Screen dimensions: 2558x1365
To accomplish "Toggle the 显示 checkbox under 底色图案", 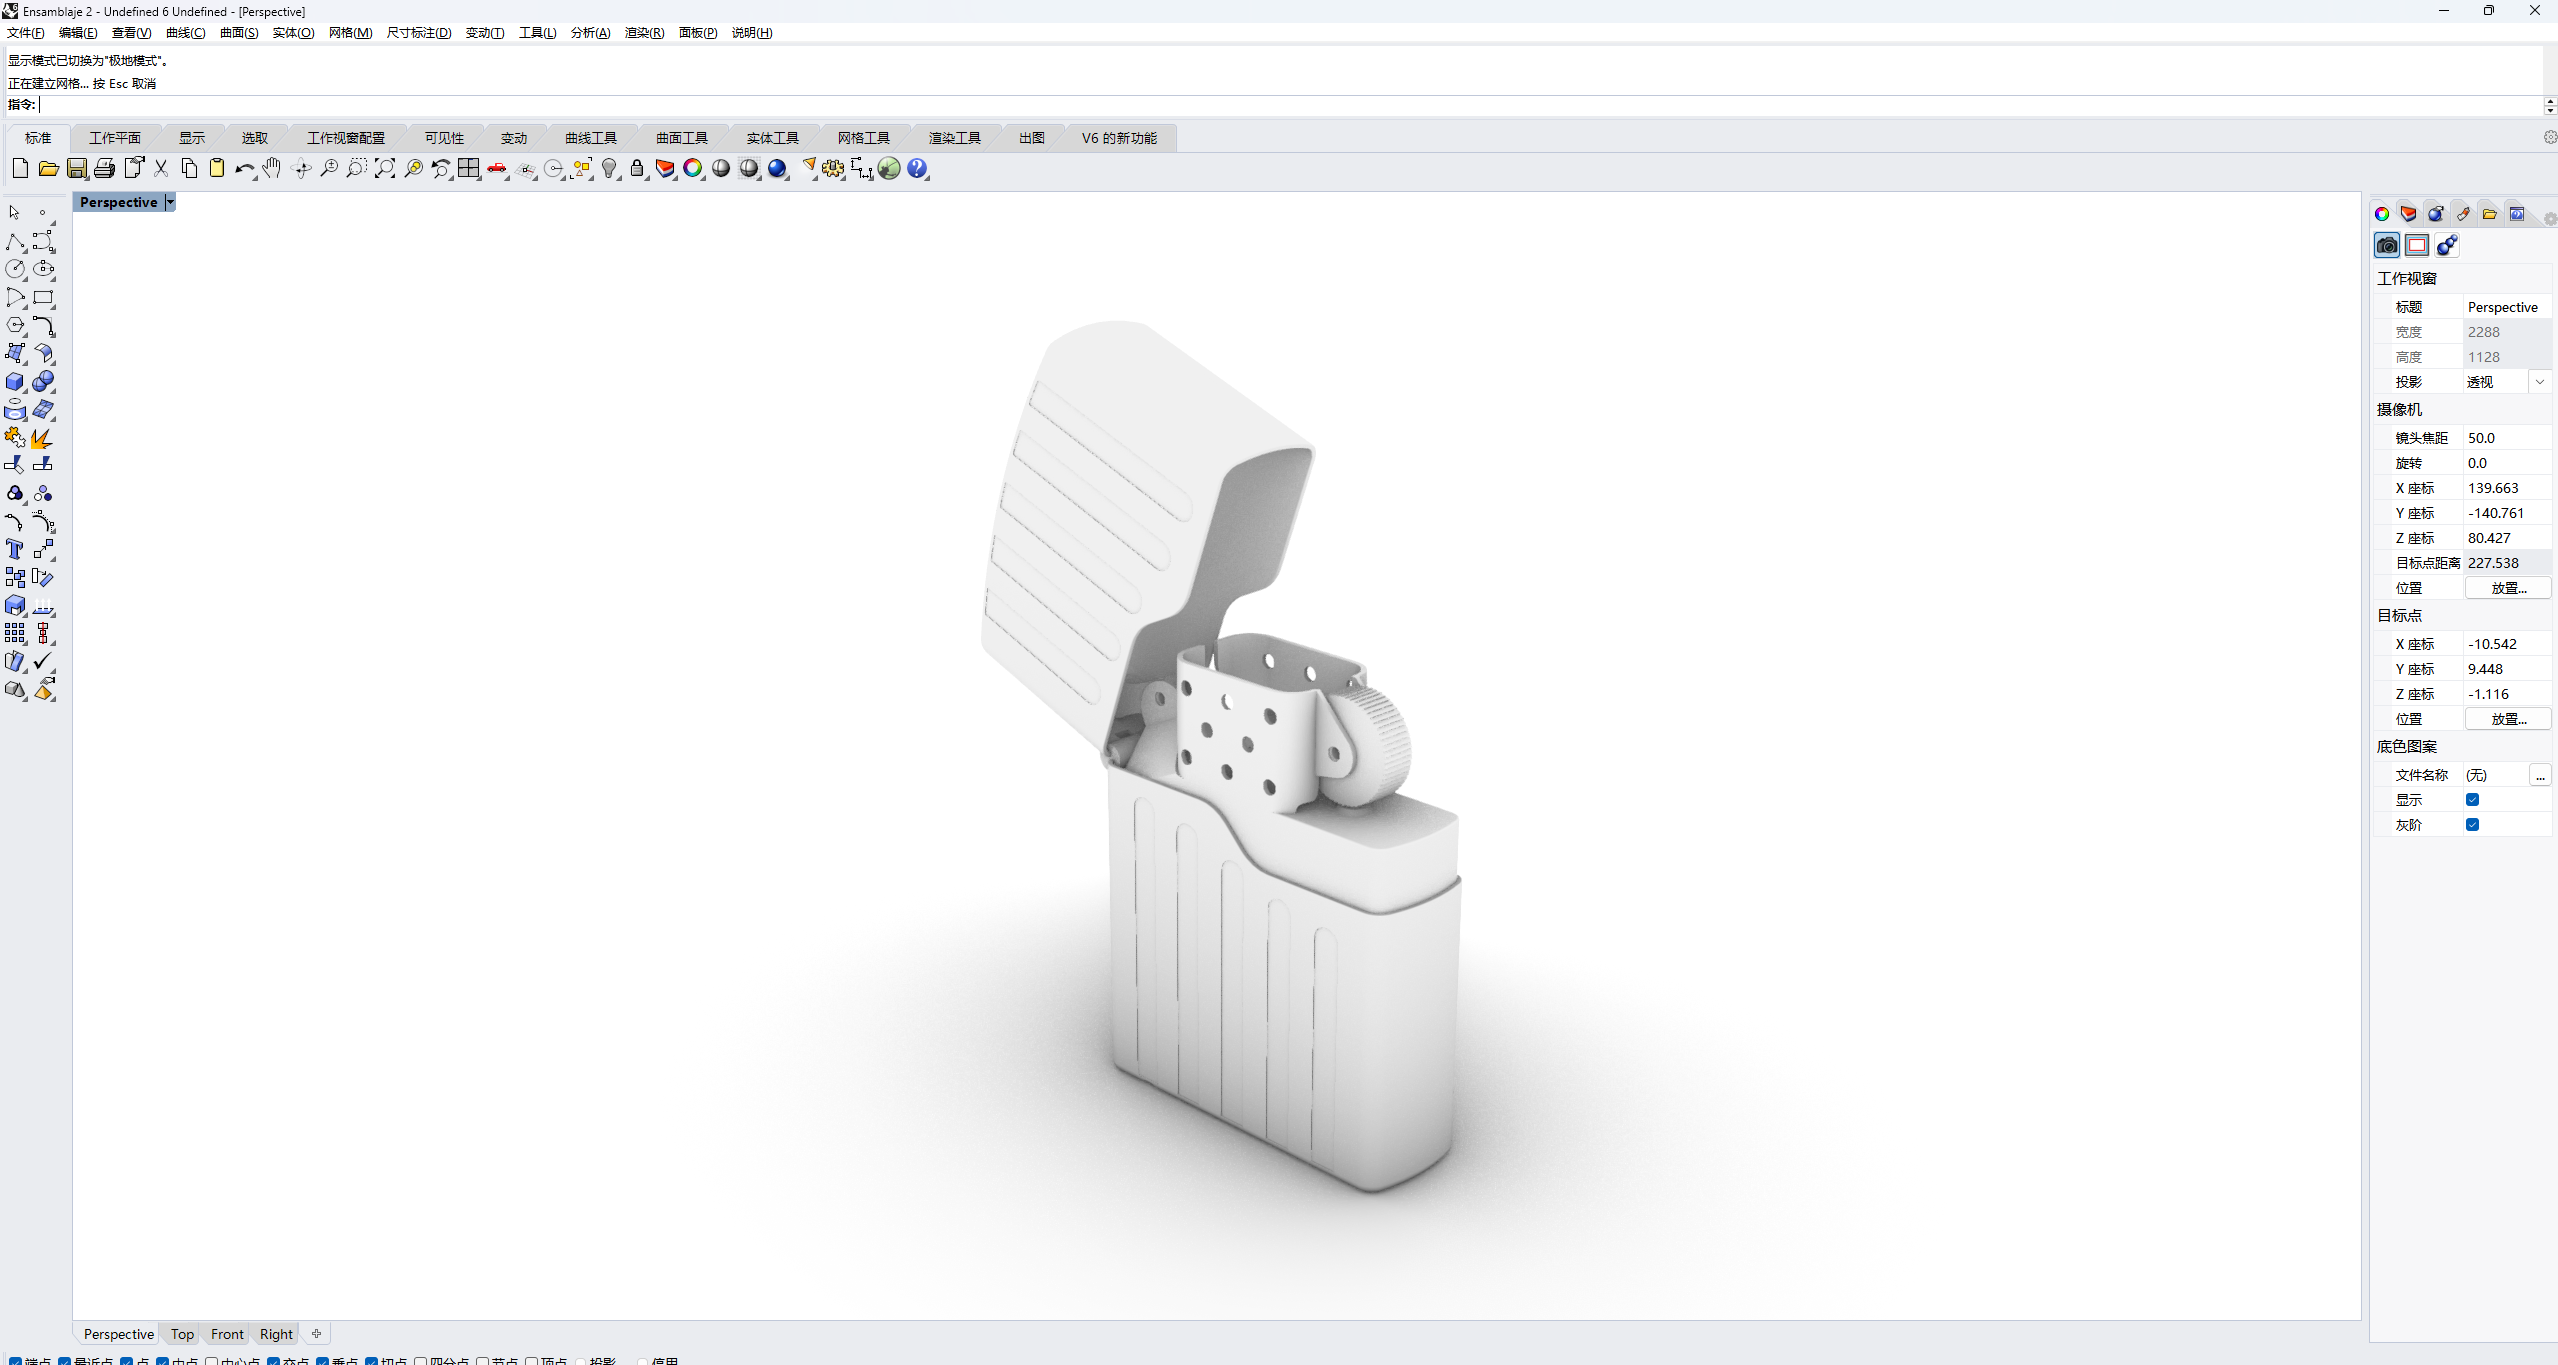I will point(2472,800).
